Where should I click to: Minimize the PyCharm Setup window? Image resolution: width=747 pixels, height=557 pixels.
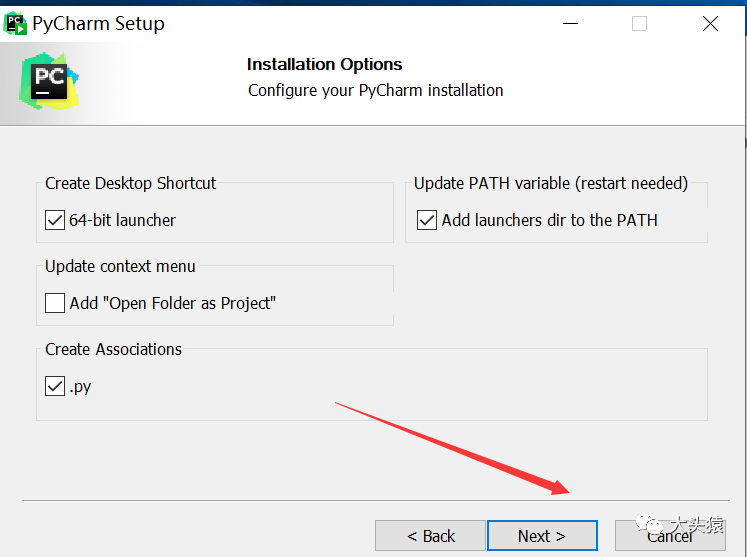(570, 23)
